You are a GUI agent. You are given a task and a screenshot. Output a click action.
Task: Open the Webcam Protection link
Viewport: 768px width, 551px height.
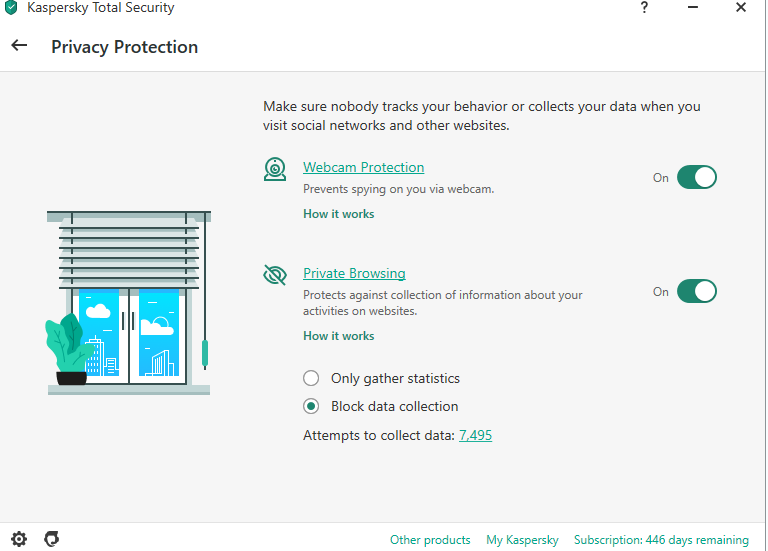click(x=363, y=167)
